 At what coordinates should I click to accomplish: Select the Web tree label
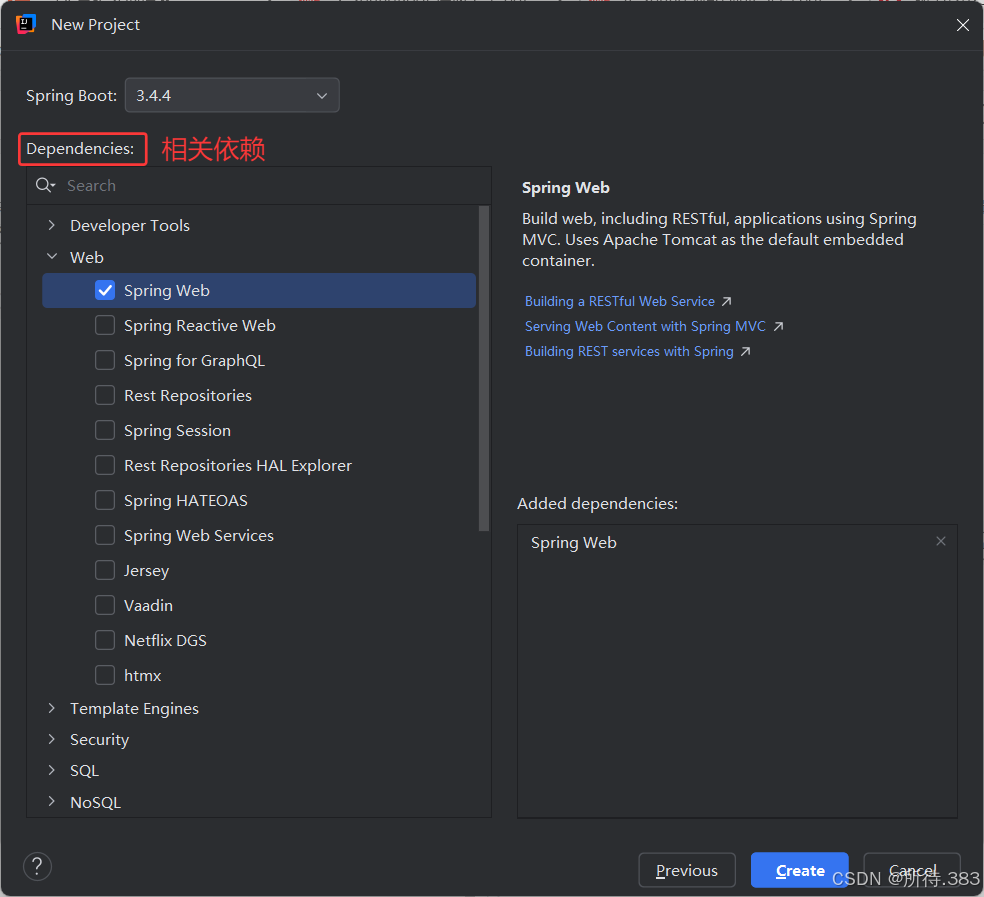click(87, 257)
